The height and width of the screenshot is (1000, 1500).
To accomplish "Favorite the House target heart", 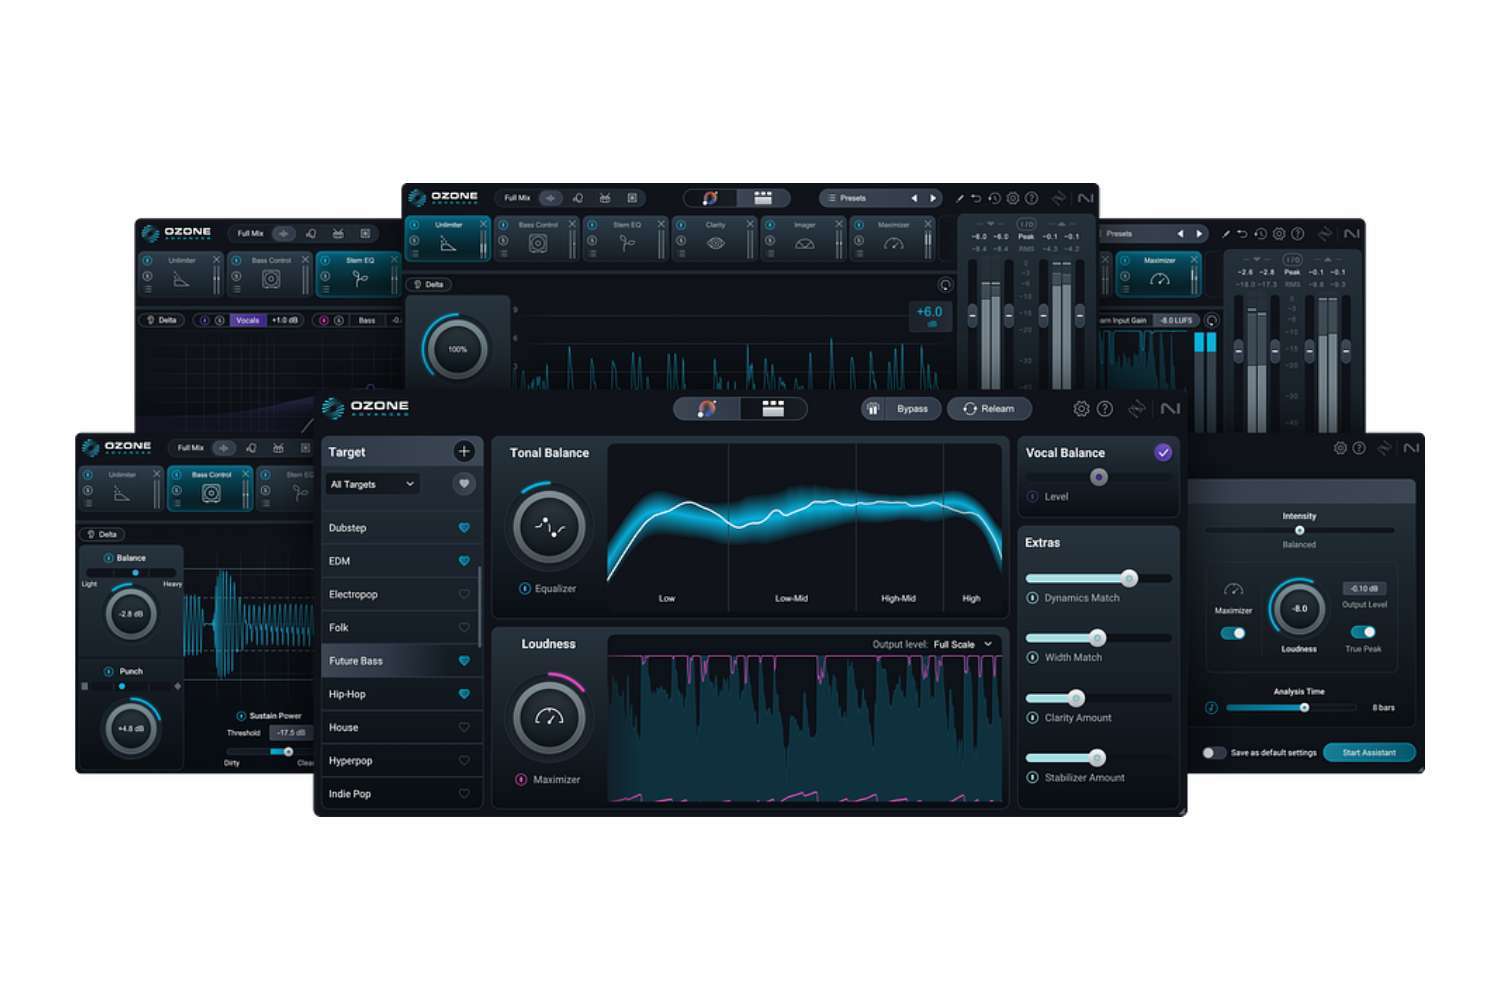I will click(x=464, y=727).
